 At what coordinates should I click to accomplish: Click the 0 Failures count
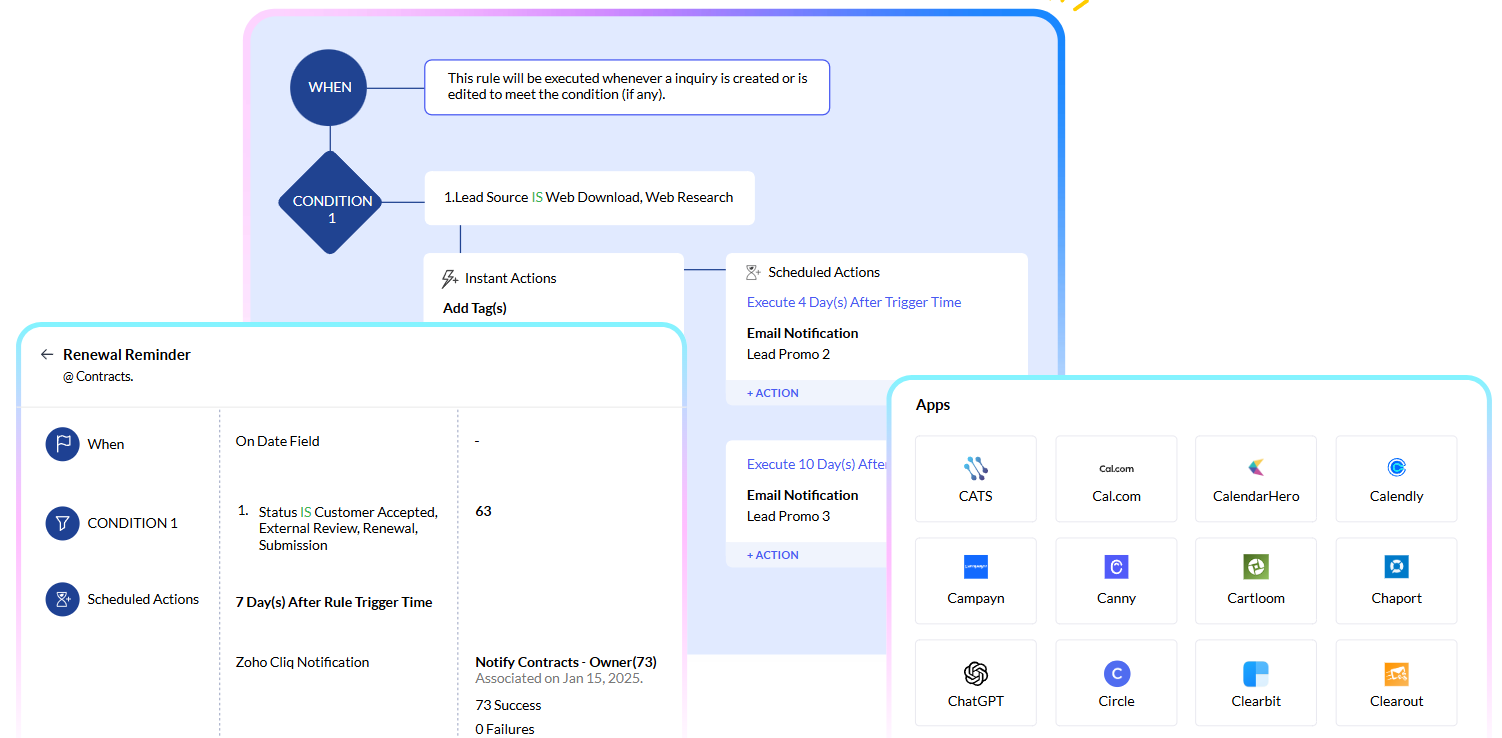point(505,729)
